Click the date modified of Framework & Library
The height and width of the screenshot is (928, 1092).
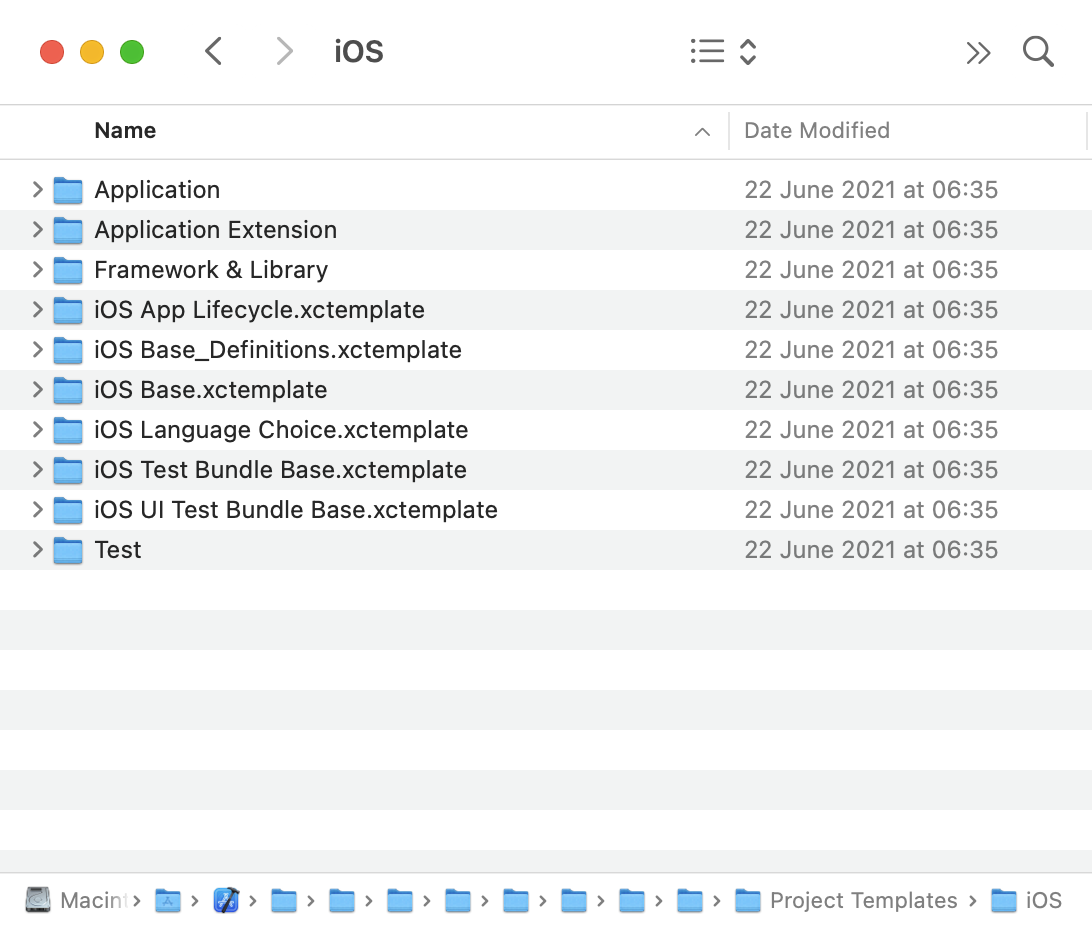tap(871, 269)
